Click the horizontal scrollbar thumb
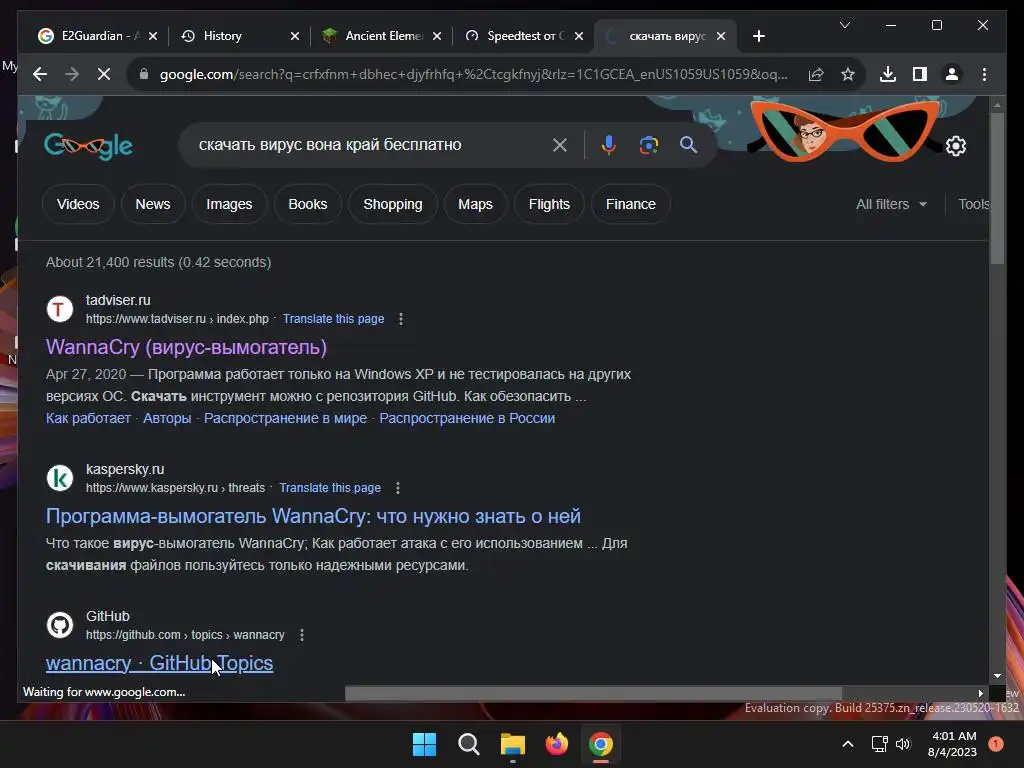The width and height of the screenshot is (1024, 768). pyautogui.click(x=593, y=693)
